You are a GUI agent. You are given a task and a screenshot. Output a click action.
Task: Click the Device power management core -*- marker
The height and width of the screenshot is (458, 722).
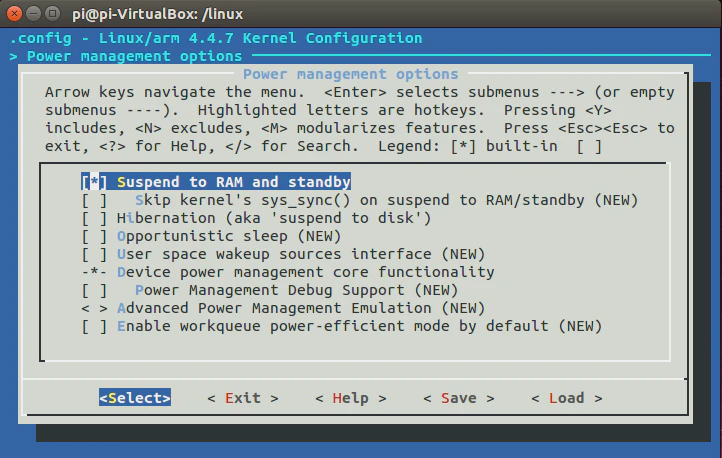94,272
